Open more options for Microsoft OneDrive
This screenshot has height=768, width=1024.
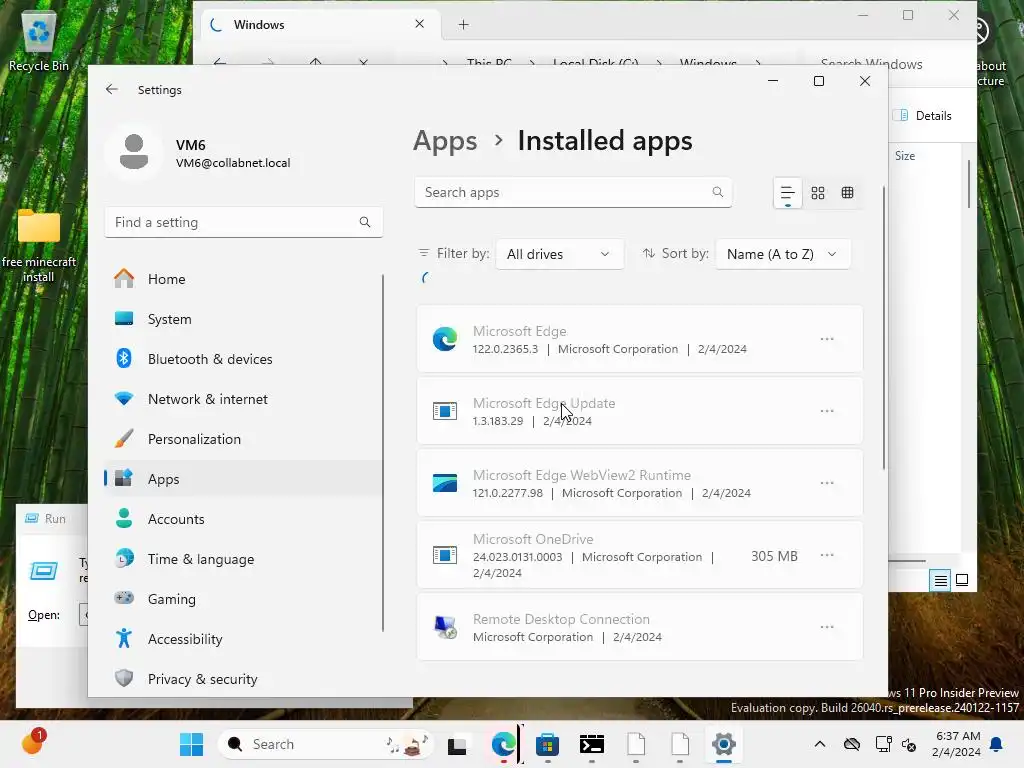pos(827,555)
